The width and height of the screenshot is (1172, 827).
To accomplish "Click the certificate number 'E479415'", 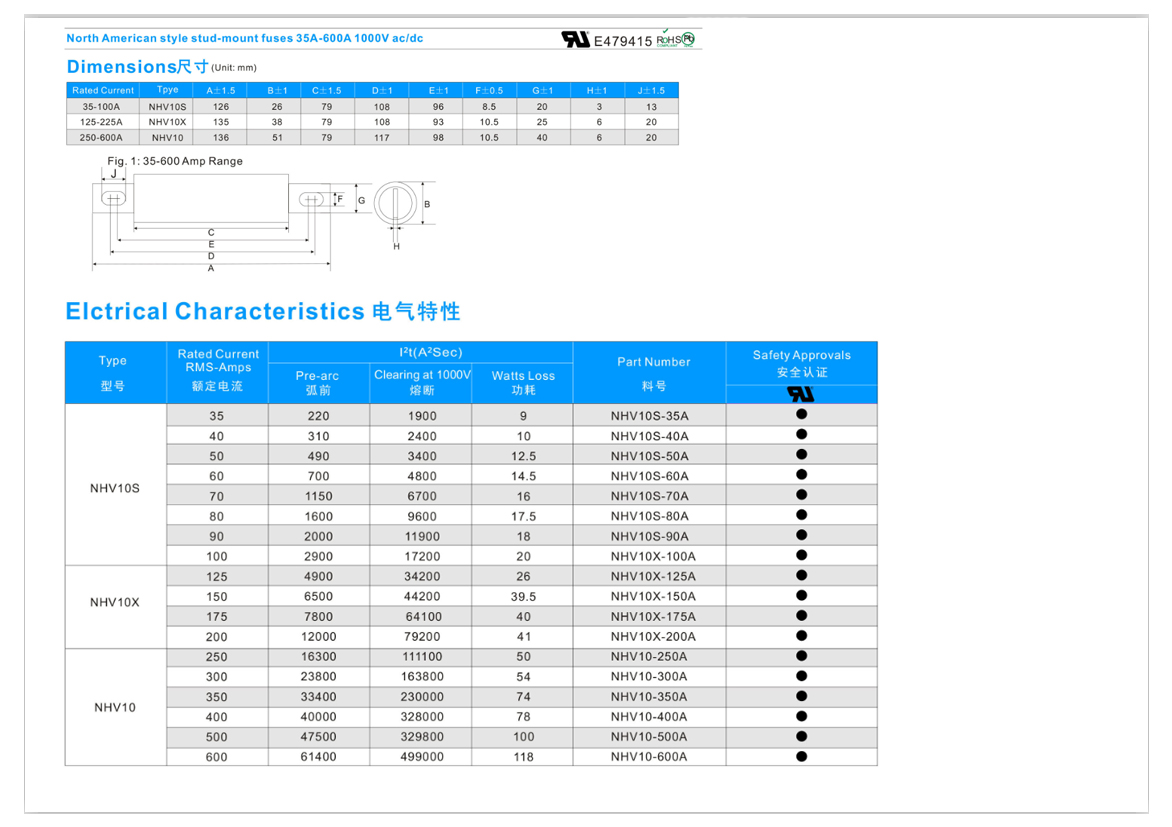I will tap(623, 41).
